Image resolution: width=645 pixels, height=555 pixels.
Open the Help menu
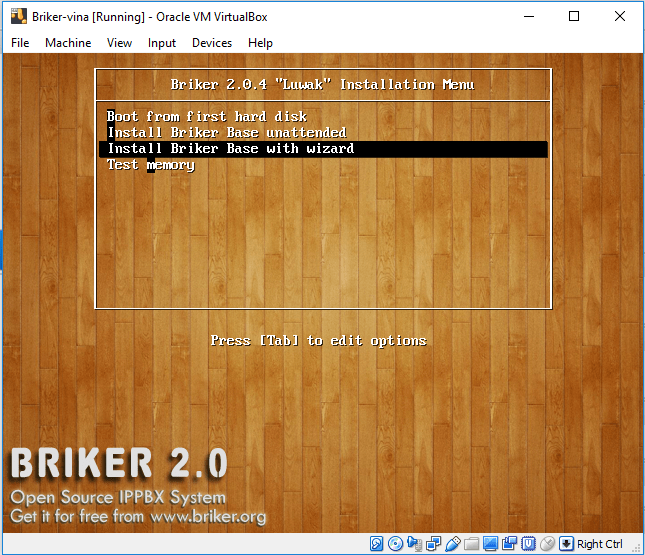[x=260, y=43]
